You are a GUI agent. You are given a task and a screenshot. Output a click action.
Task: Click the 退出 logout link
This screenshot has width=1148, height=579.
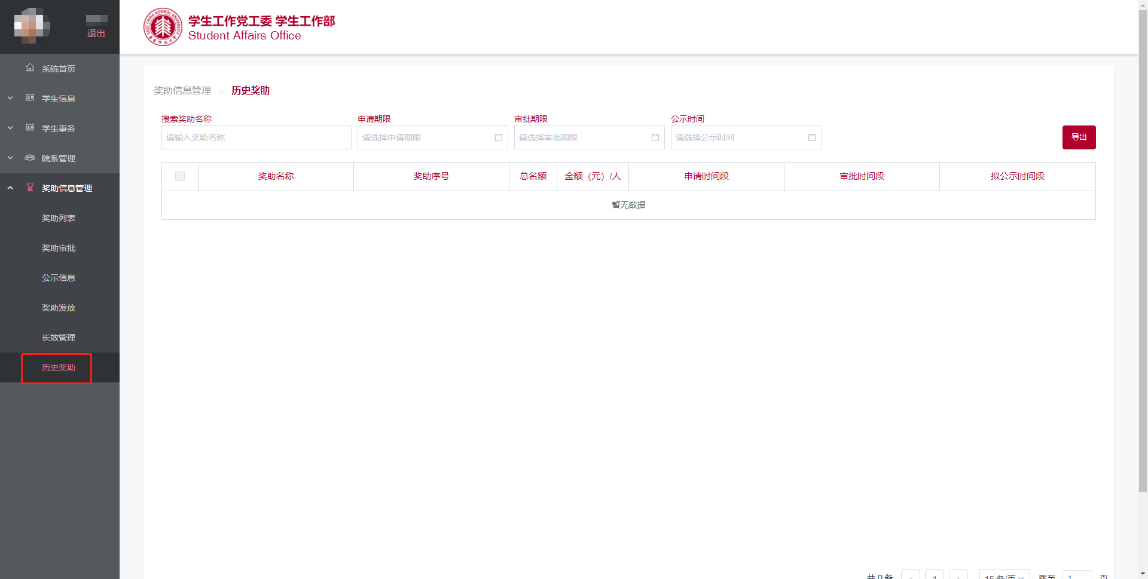[x=96, y=33]
